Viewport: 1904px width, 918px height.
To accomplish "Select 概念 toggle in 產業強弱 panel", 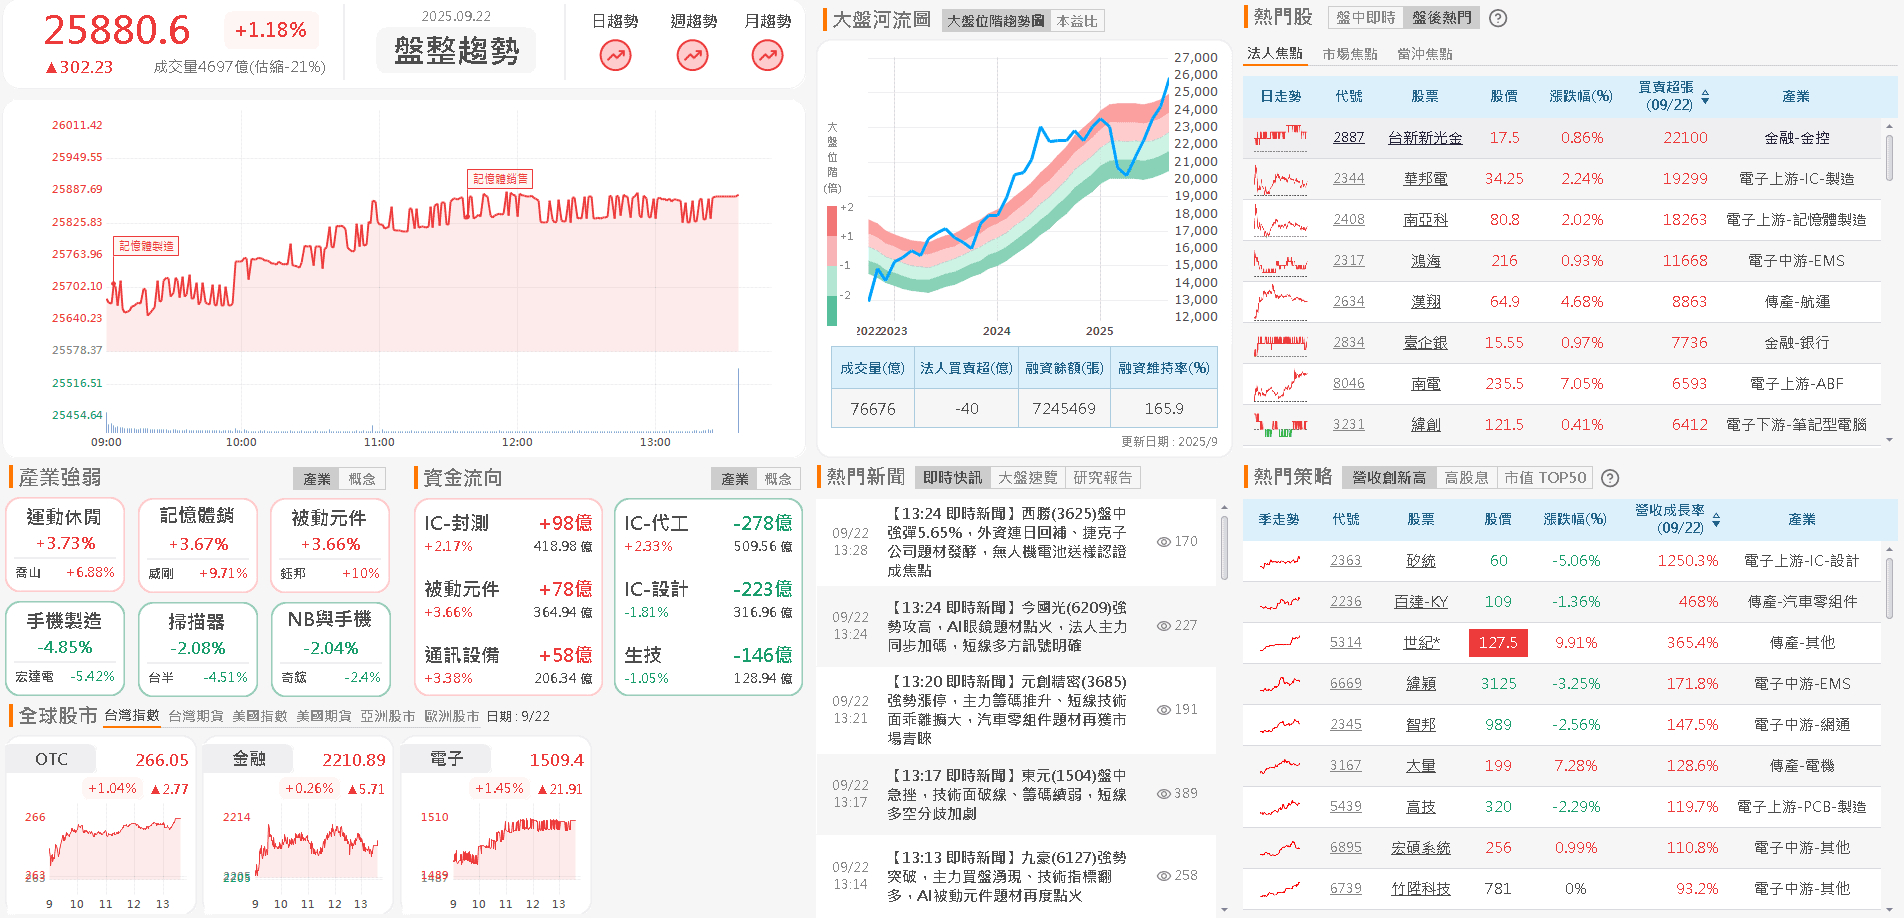I will 362,479.
